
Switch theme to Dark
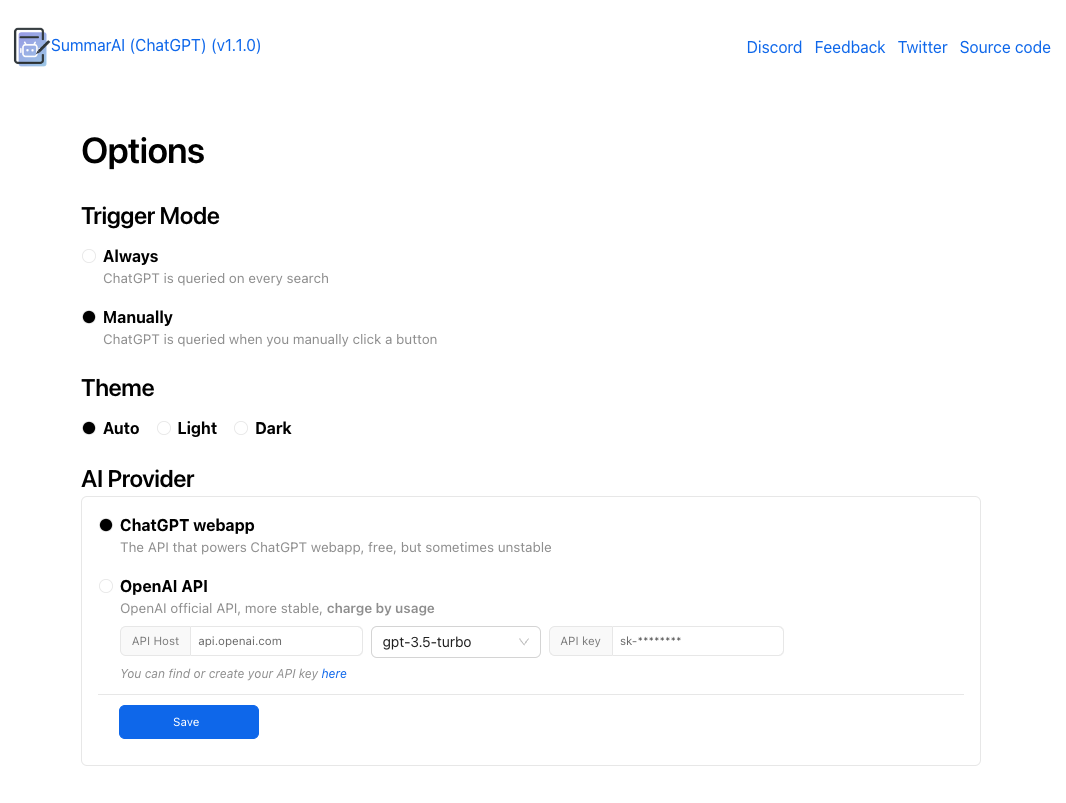tap(241, 428)
